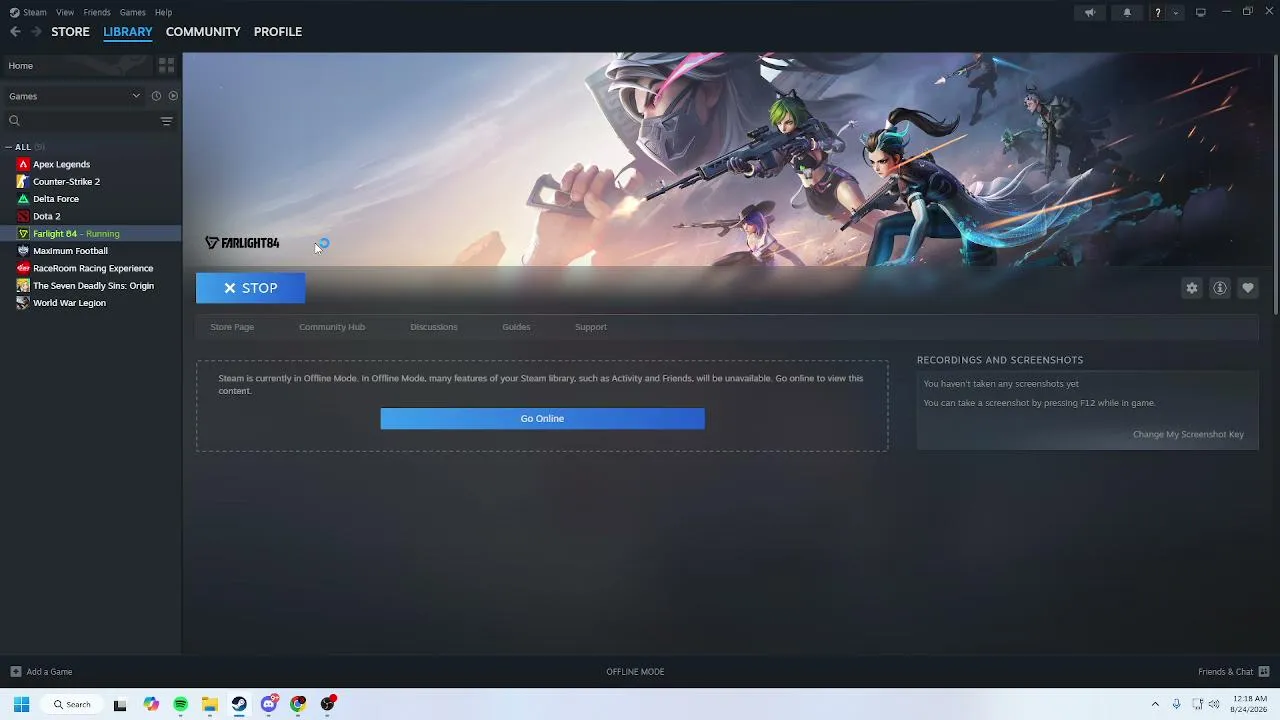Go to the PROFILE tab
This screenshot has width=1280, height=720.
tap(278, 32)
